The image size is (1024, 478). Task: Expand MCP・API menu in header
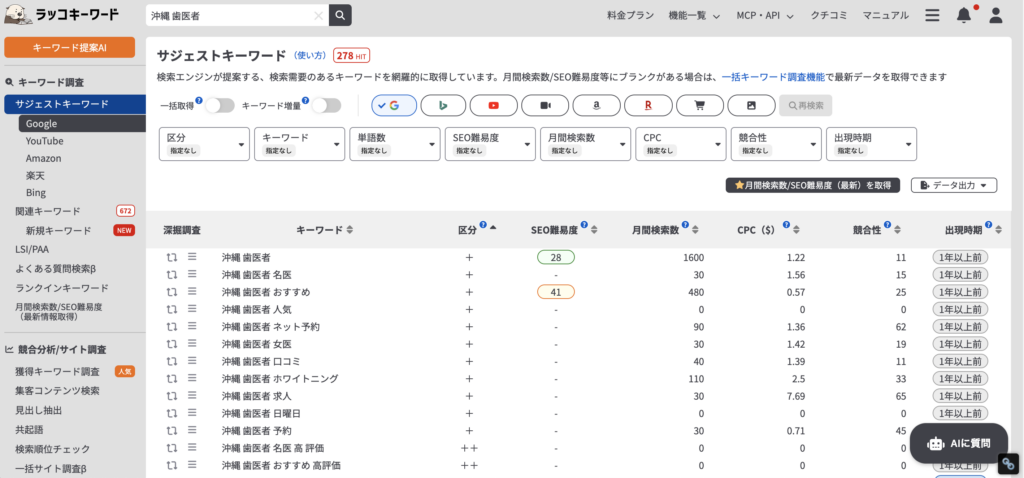(765, 16)
